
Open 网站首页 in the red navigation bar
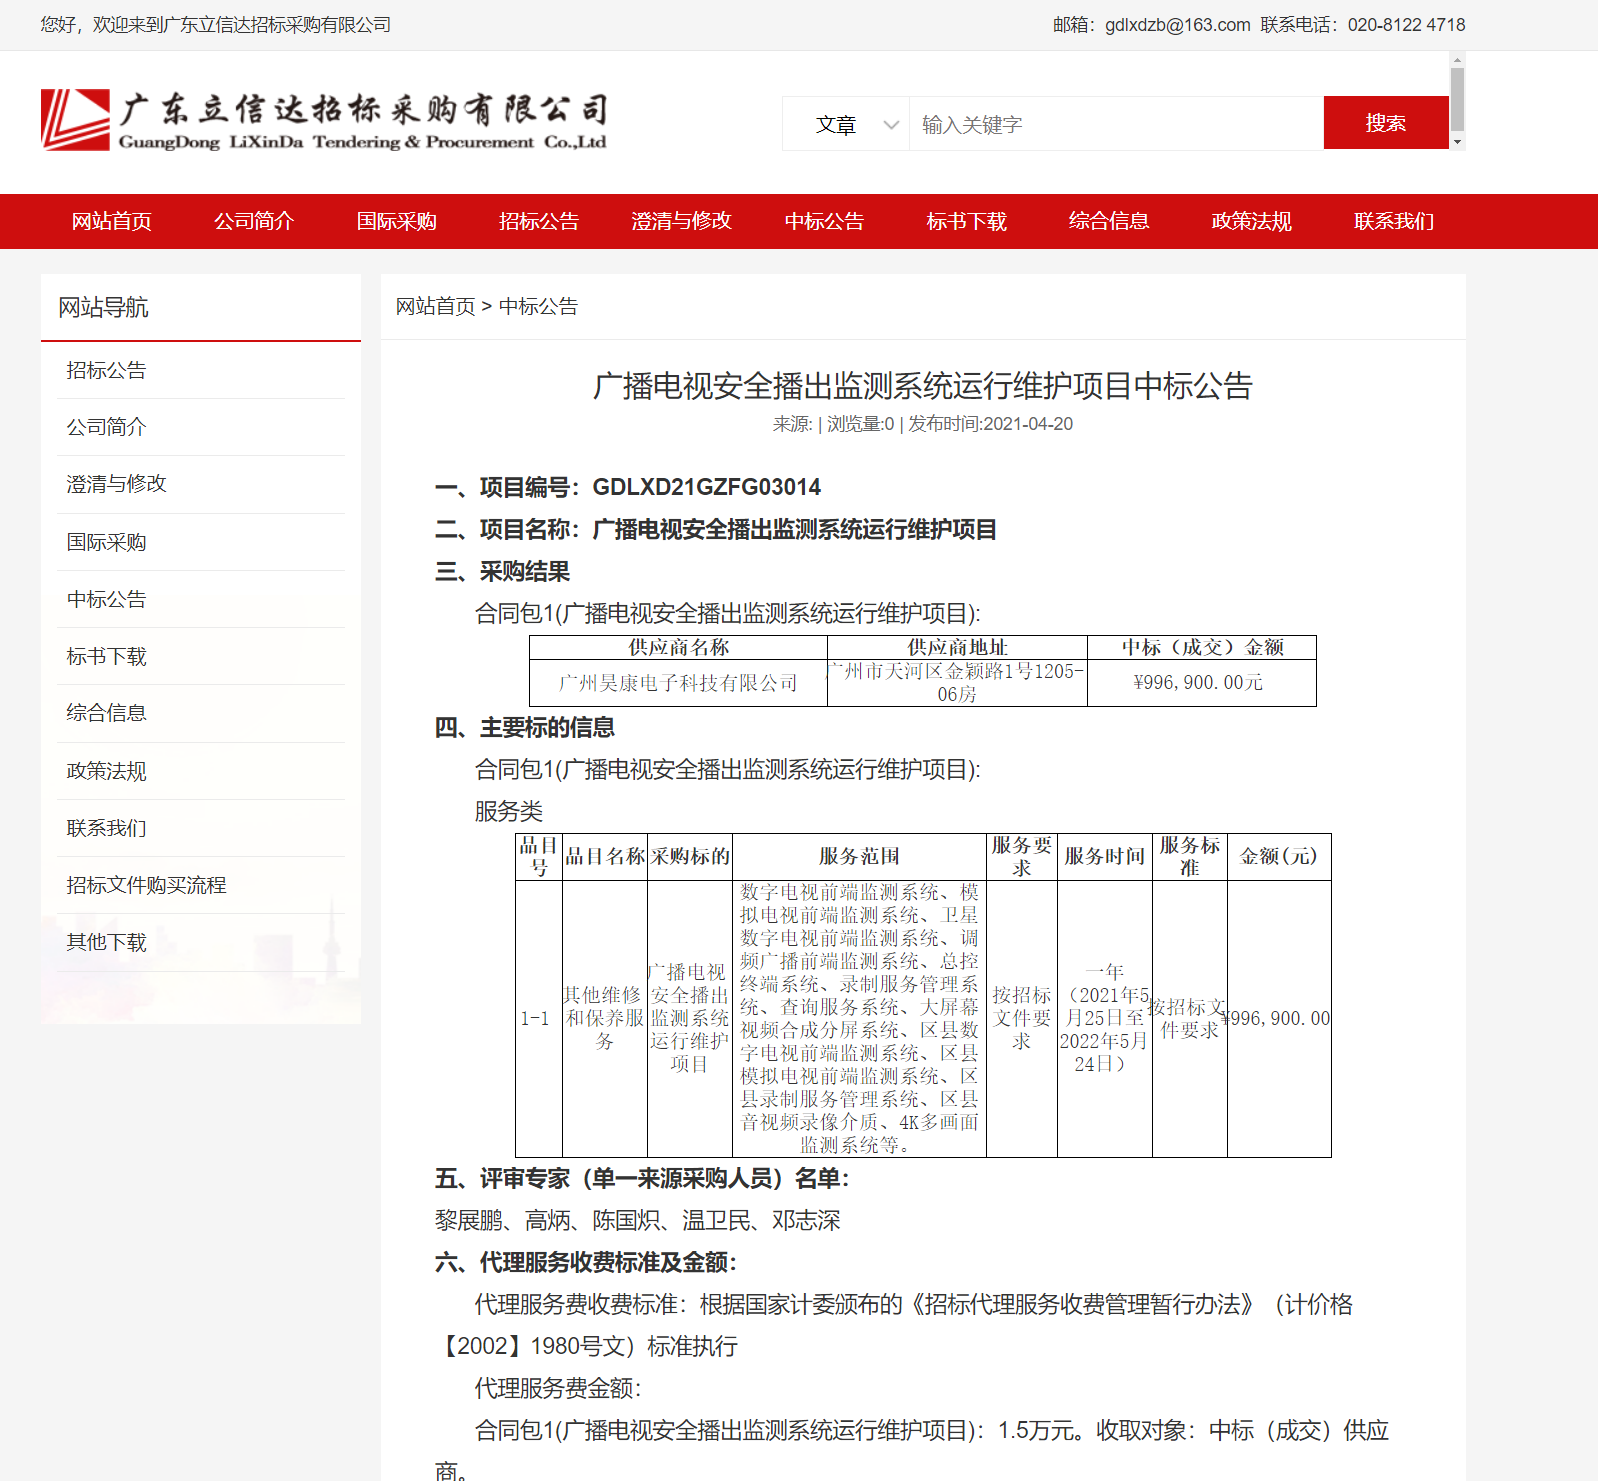112,221
